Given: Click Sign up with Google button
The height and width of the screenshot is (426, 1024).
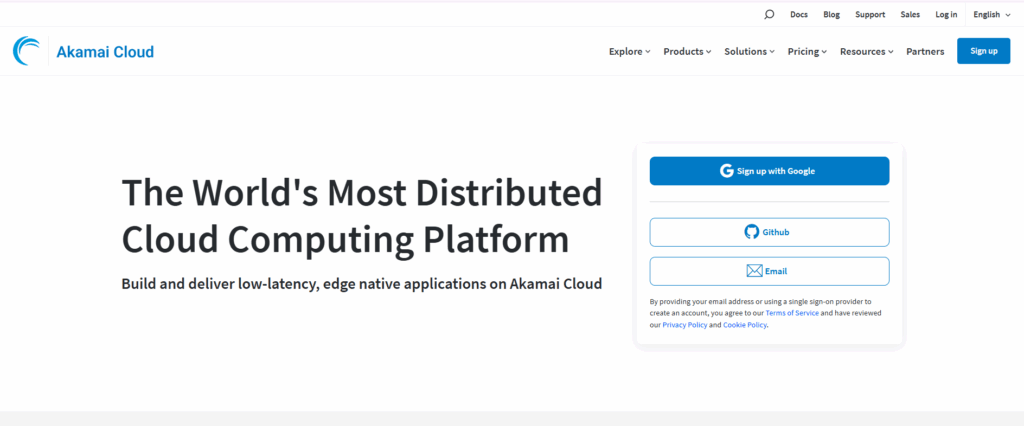Looking at the screenshot, I should [769, 171].
